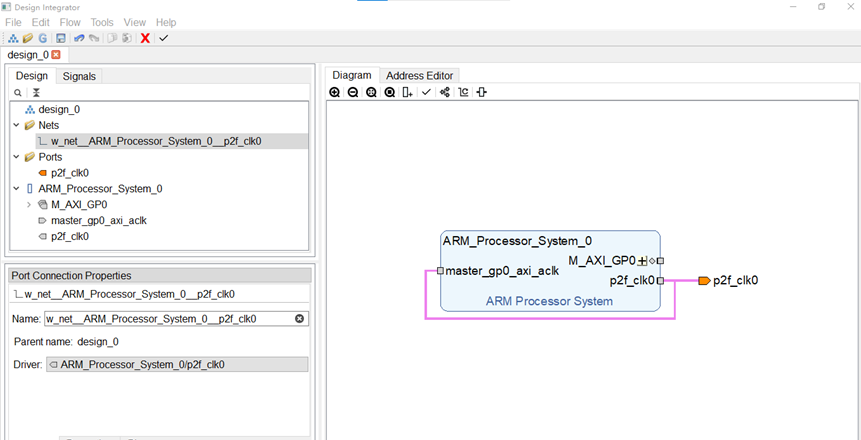Open the Flow menu

pos(70,23)
